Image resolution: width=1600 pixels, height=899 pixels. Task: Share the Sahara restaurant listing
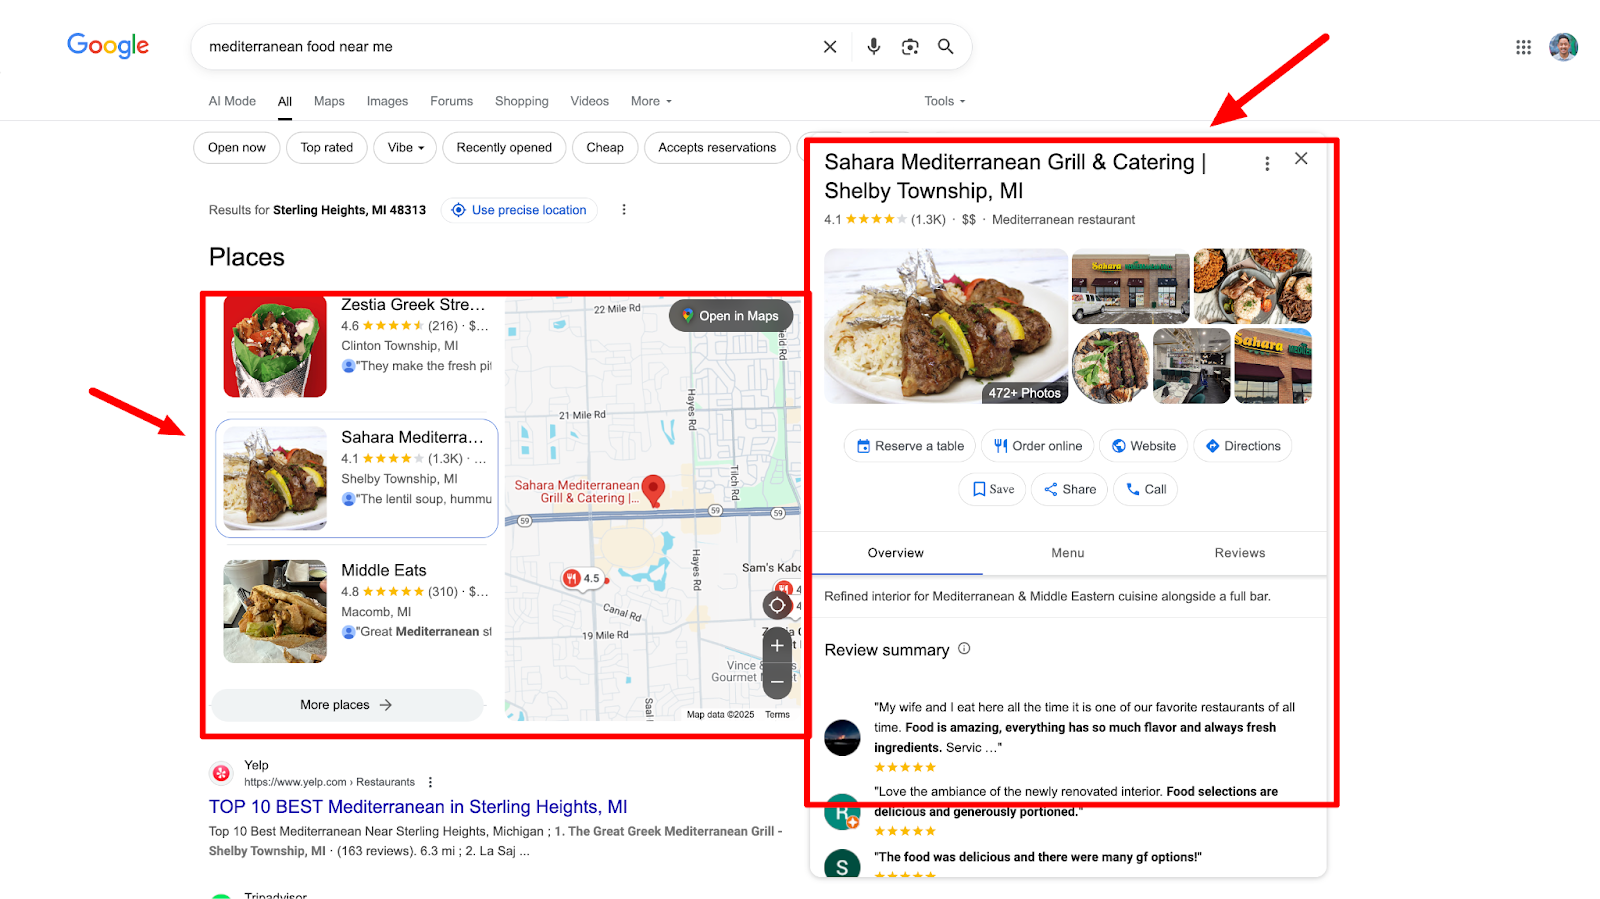coord(1069,489)
